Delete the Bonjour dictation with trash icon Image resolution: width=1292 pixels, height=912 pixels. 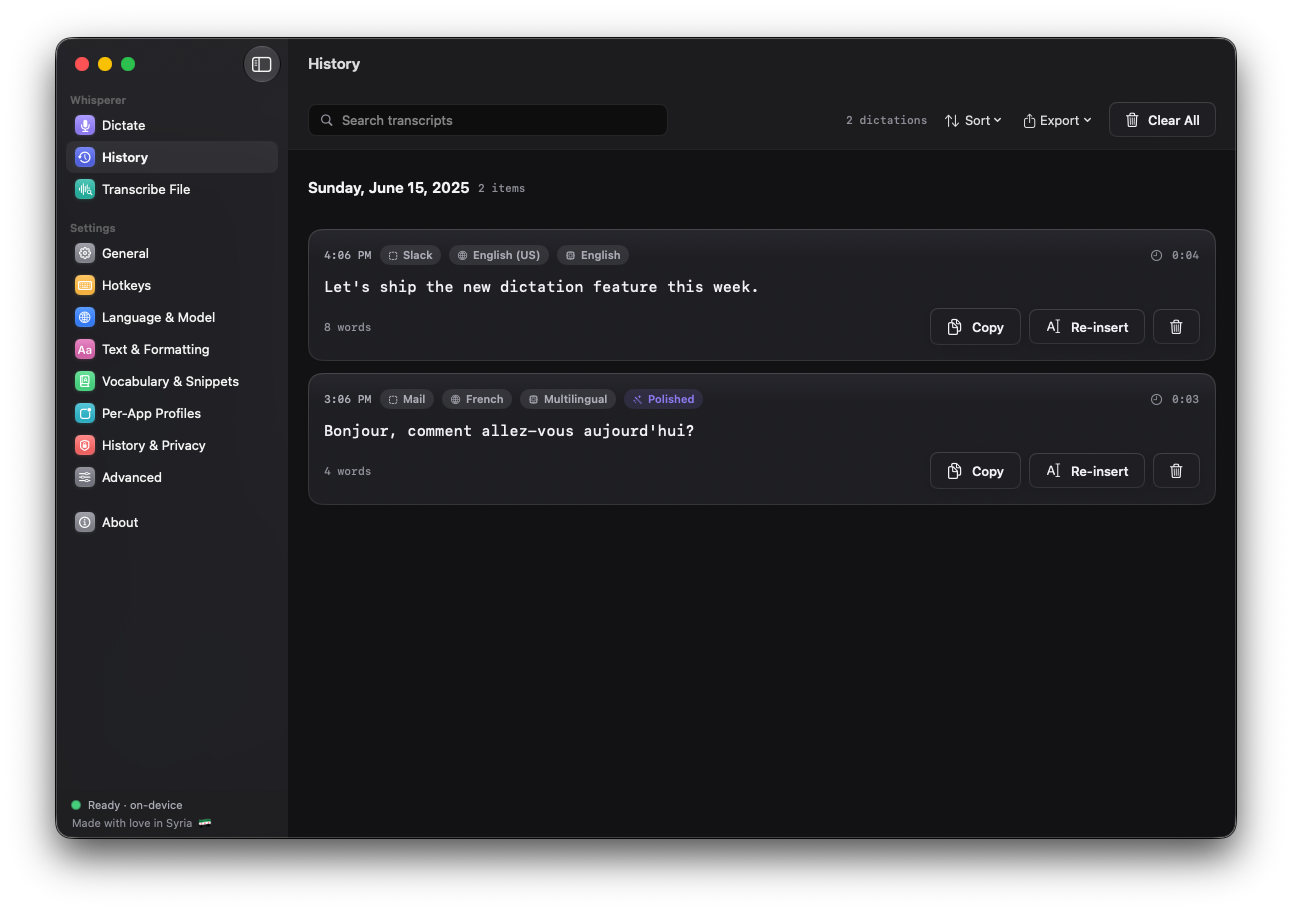tap(1176, 471)
